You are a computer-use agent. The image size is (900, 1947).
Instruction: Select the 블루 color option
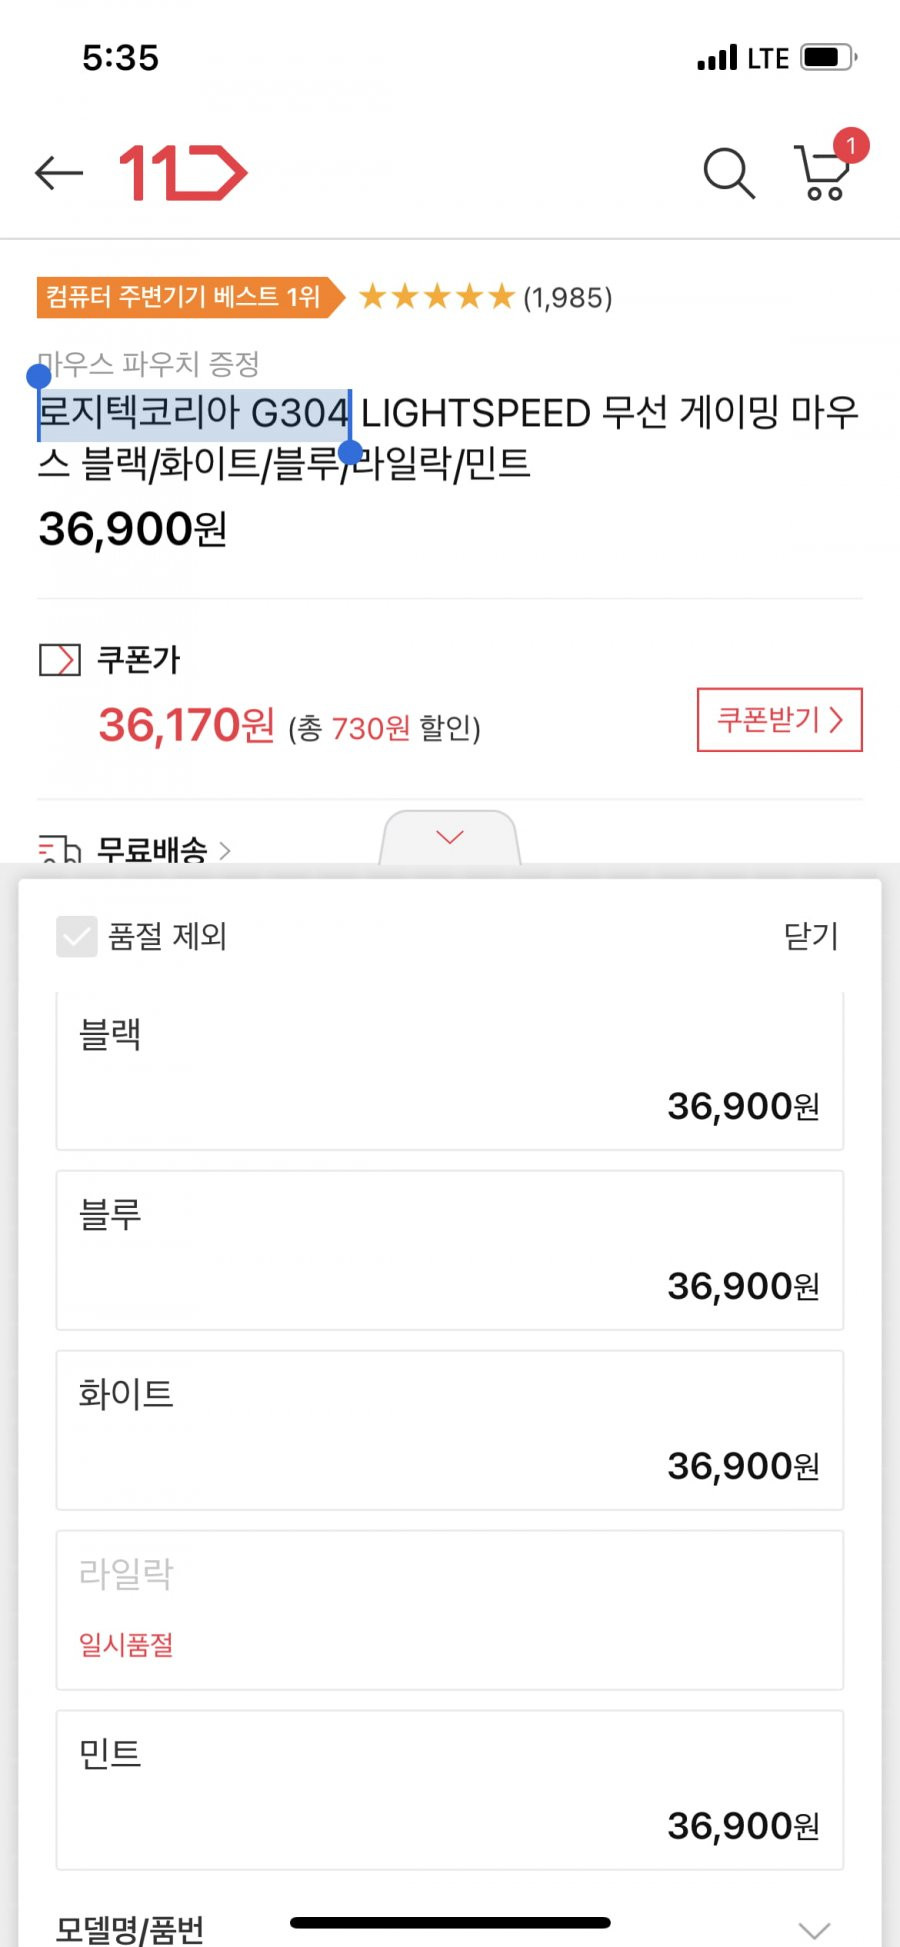pyautogui.click(x=450, y=1250)
